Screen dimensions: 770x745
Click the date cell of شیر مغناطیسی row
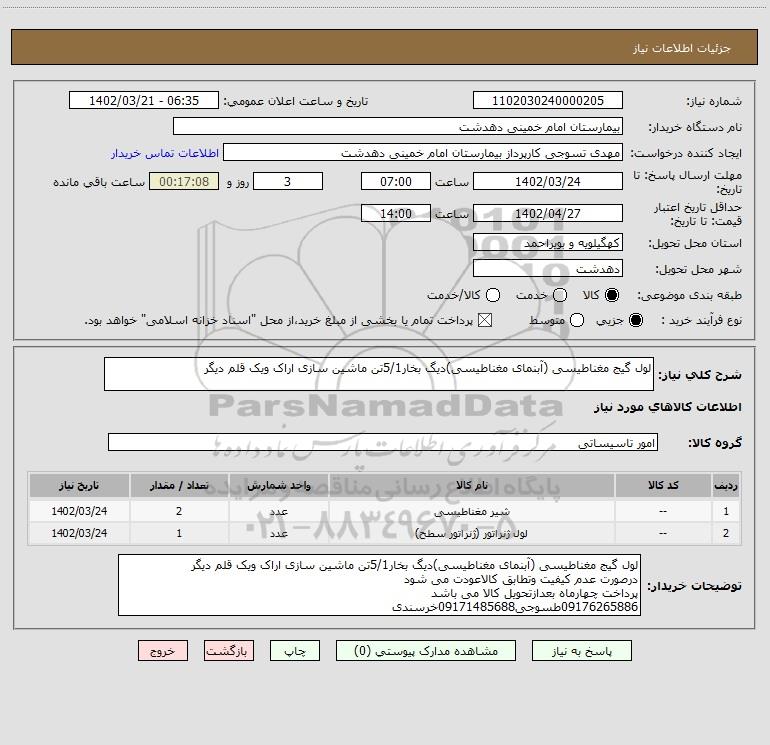pyautogui.click(x=79, y=511)
